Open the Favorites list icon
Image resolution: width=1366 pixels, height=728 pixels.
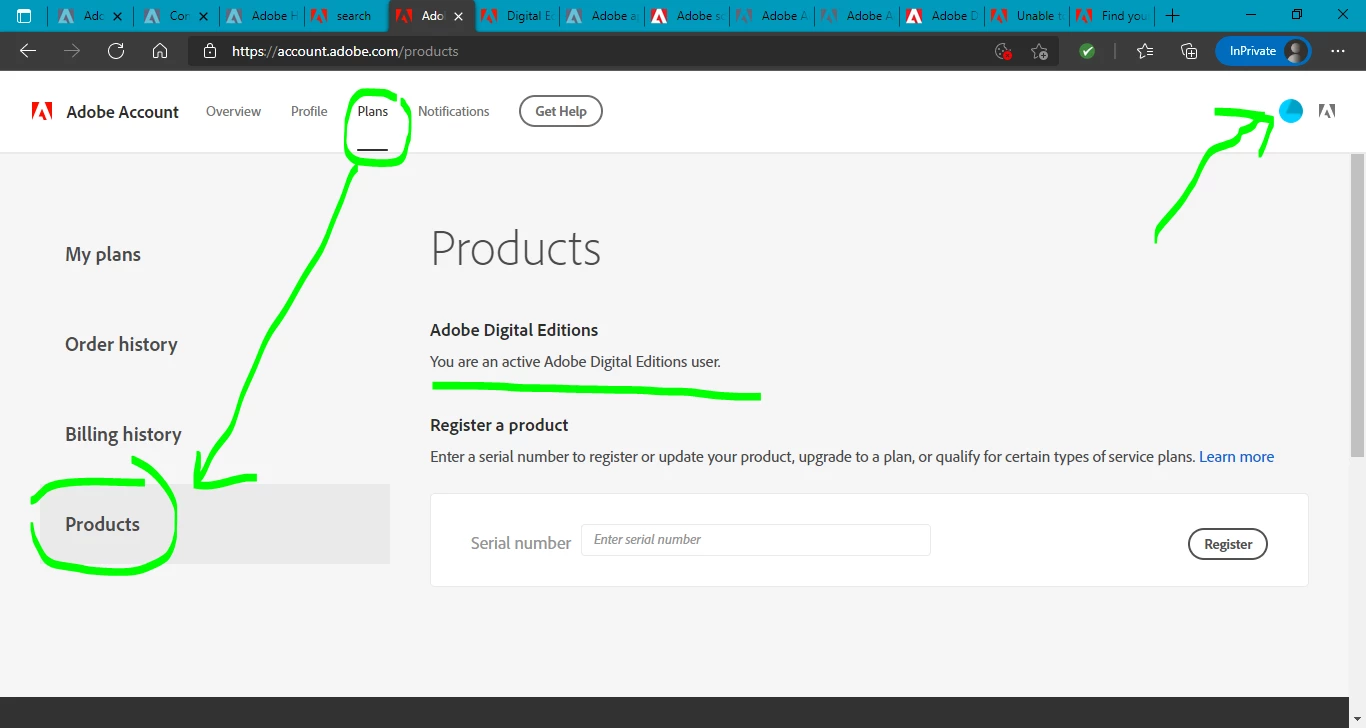pyautogui.click(x=1145, y=51)
